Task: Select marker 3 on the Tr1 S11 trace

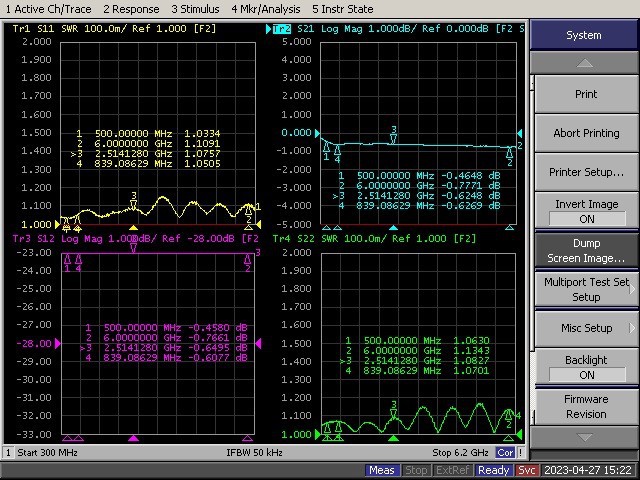Action: pyautogui.click(x=133, y=200)
